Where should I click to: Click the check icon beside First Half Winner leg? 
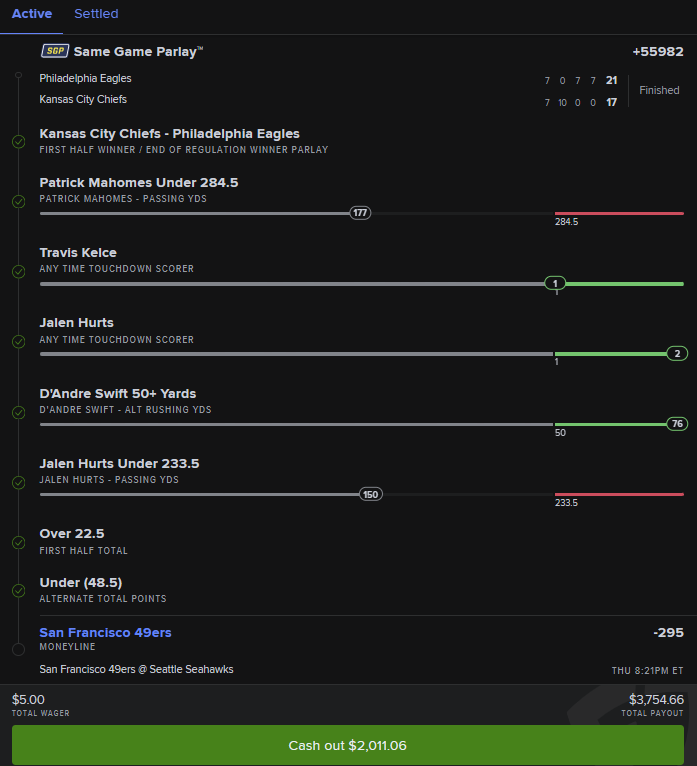(19, 142)
